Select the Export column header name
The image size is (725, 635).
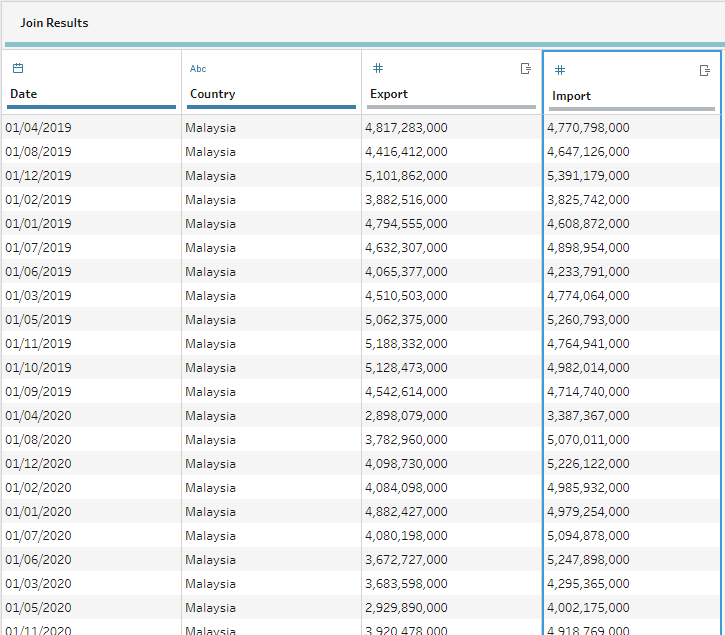click(389, 94)
